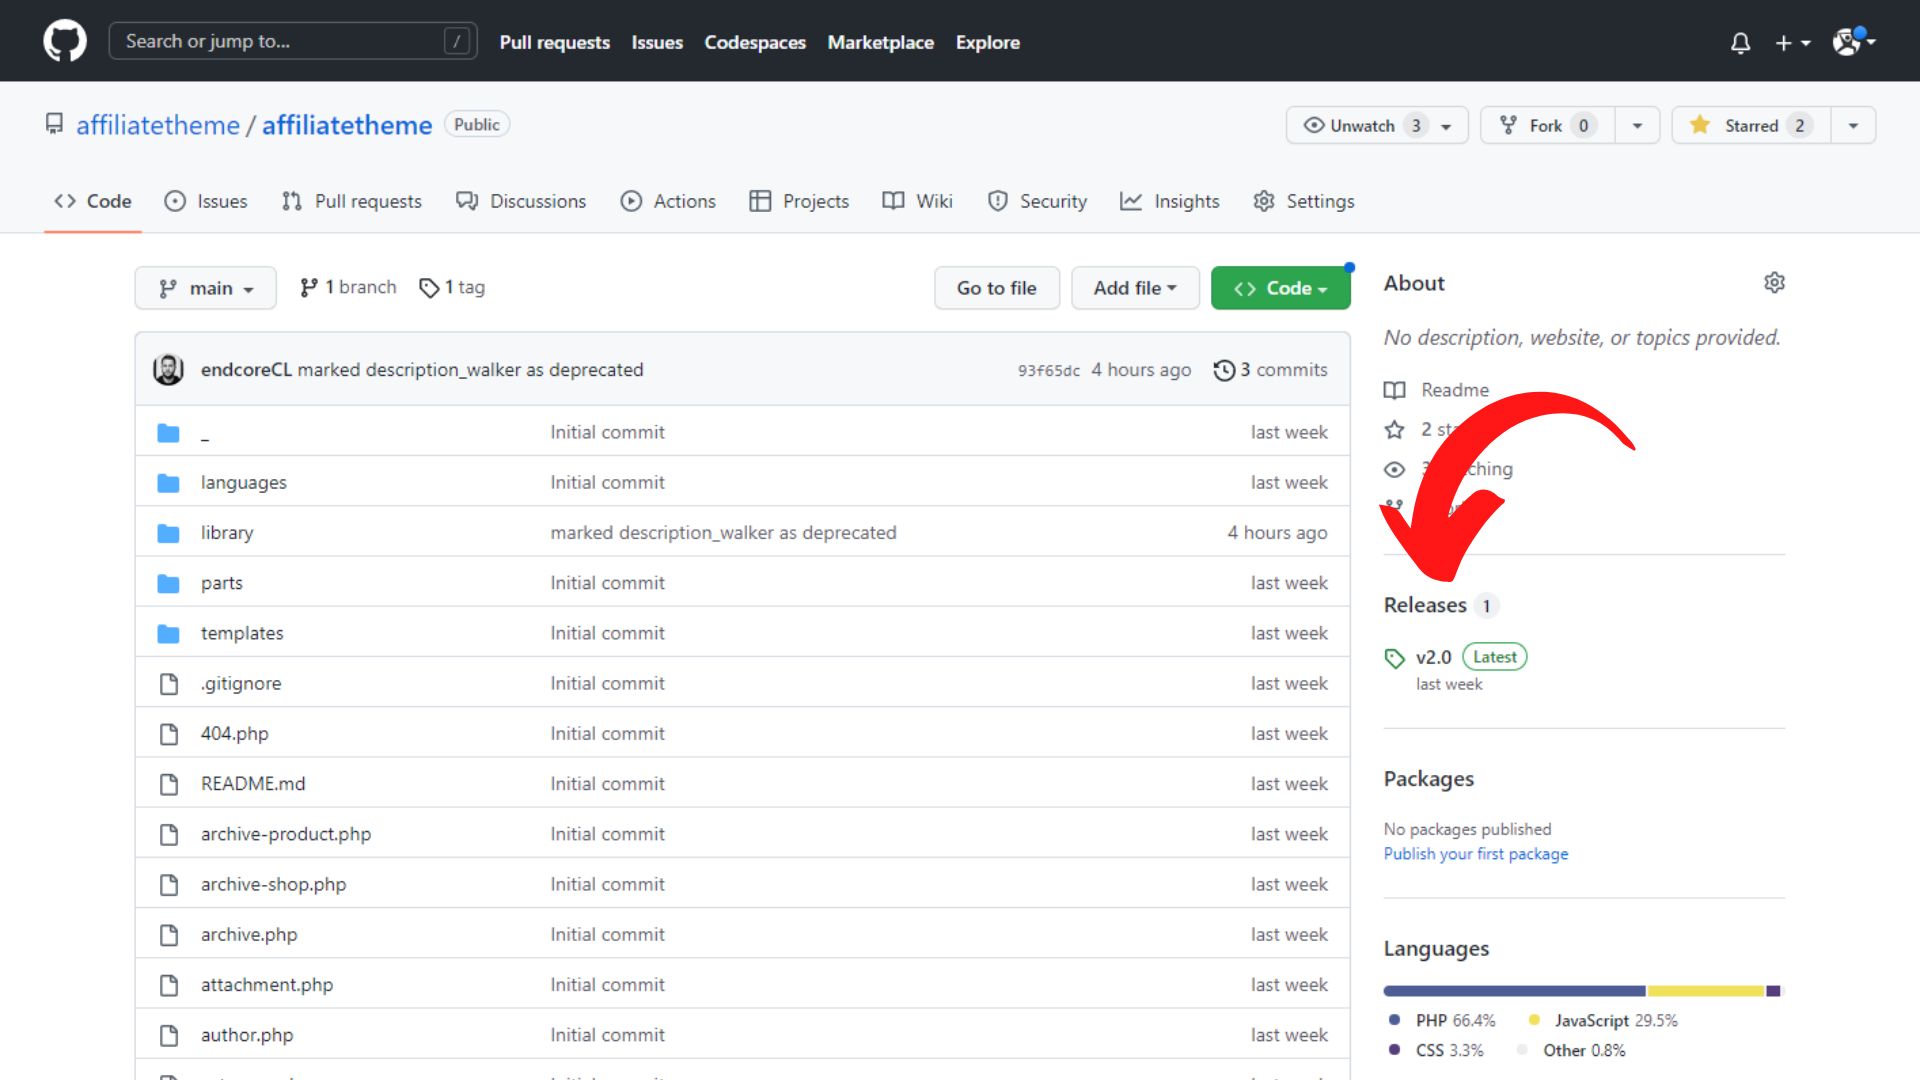This screenshot has height=1080, width=1920.
Task: Switch to the Wiki tab
Action: [918, 201]
